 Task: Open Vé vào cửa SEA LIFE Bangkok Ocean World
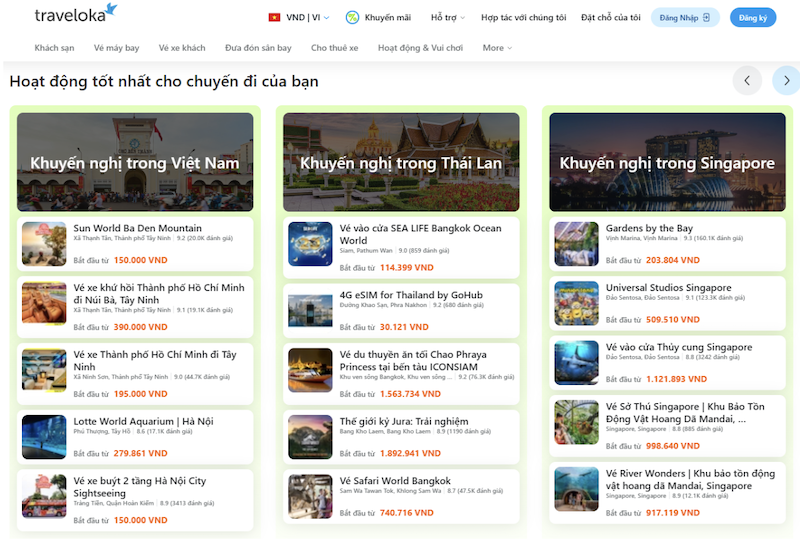(420, 234)
